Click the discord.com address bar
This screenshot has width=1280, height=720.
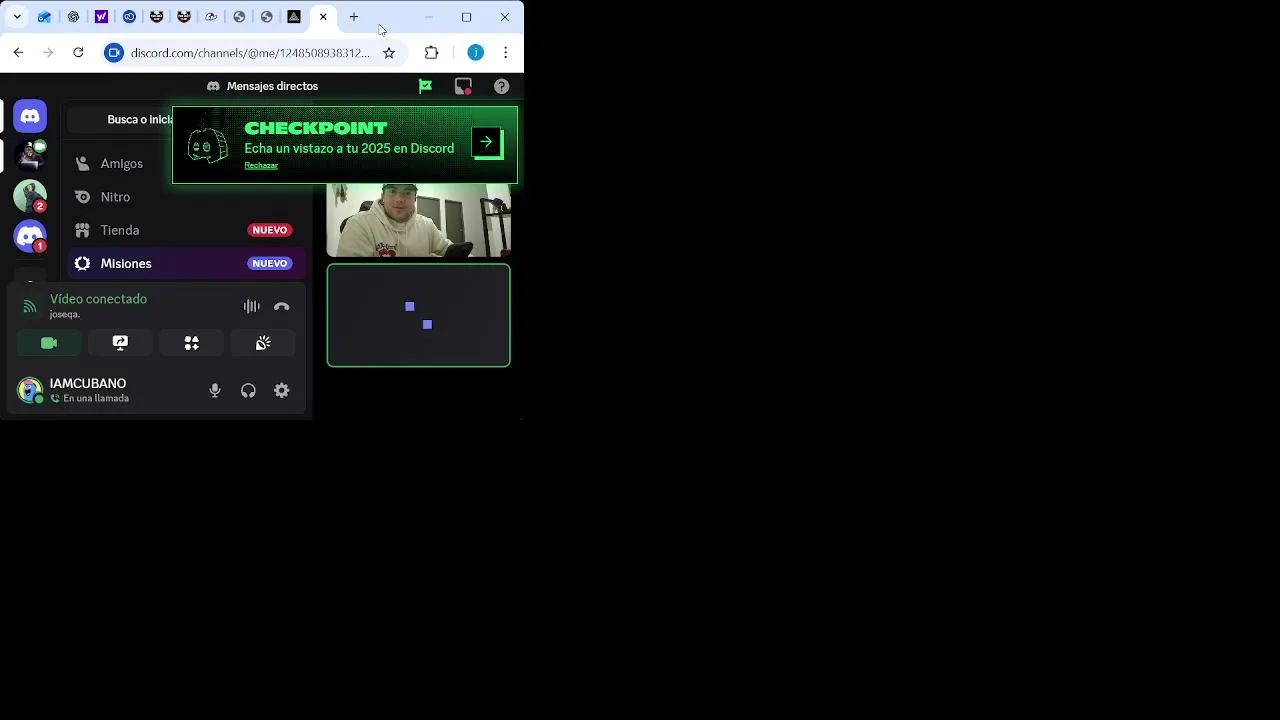point(250,53)
